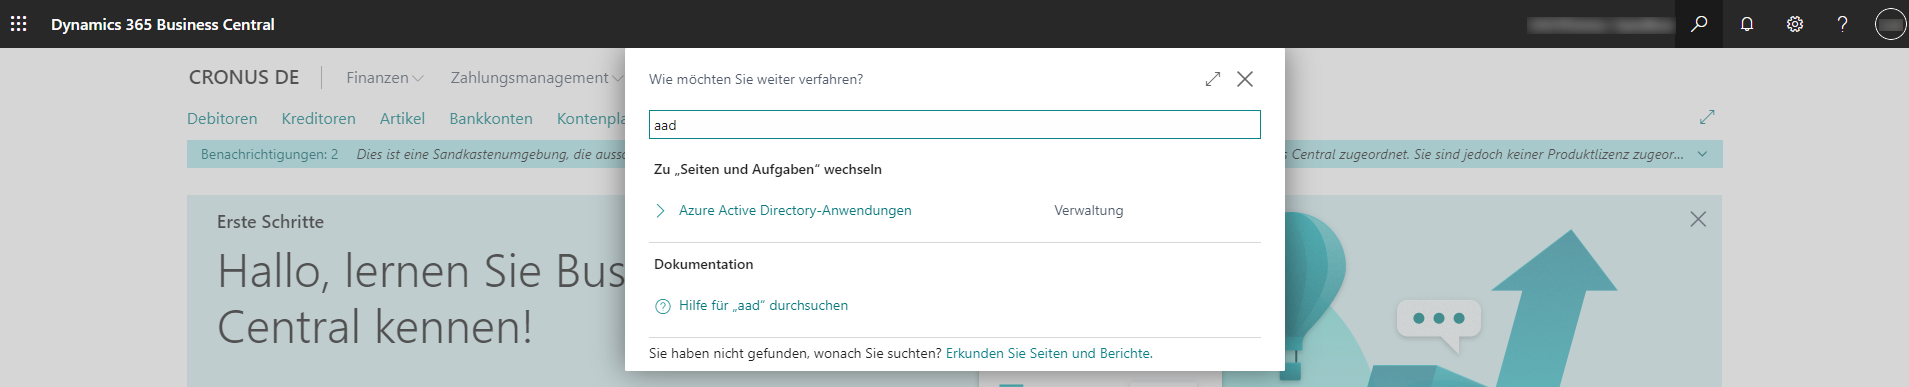Expand the notifications bar chevron

1702,154
